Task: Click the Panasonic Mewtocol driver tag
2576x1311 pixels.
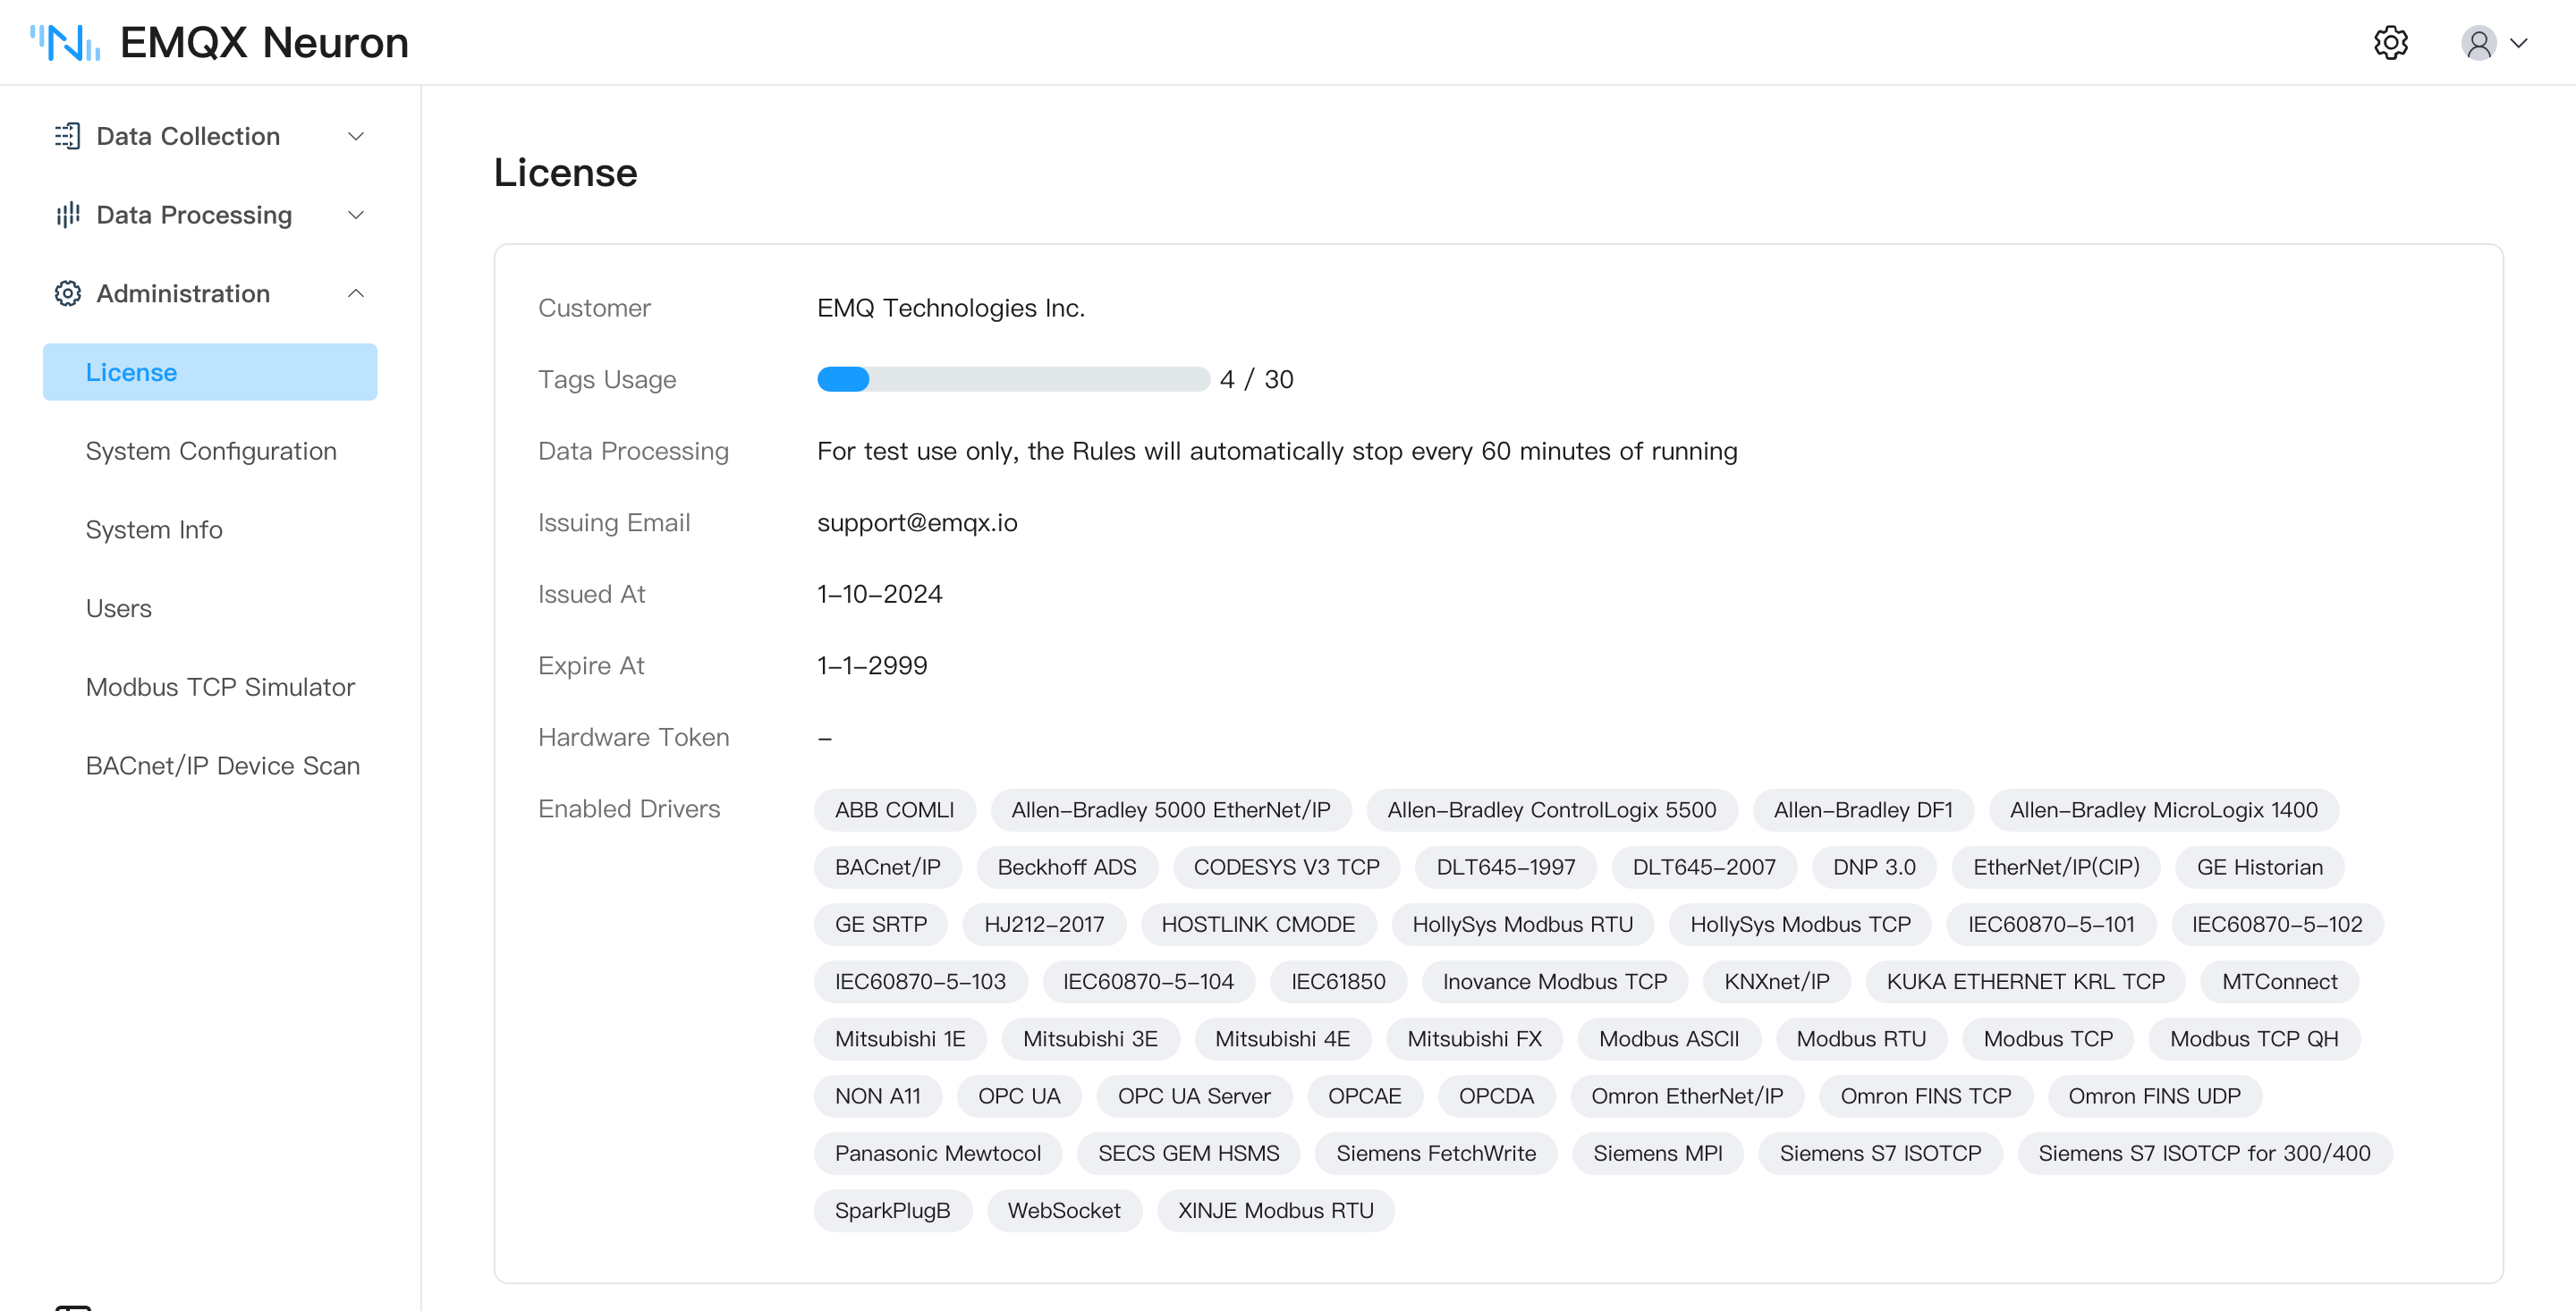Action: tap(937, 1153)
